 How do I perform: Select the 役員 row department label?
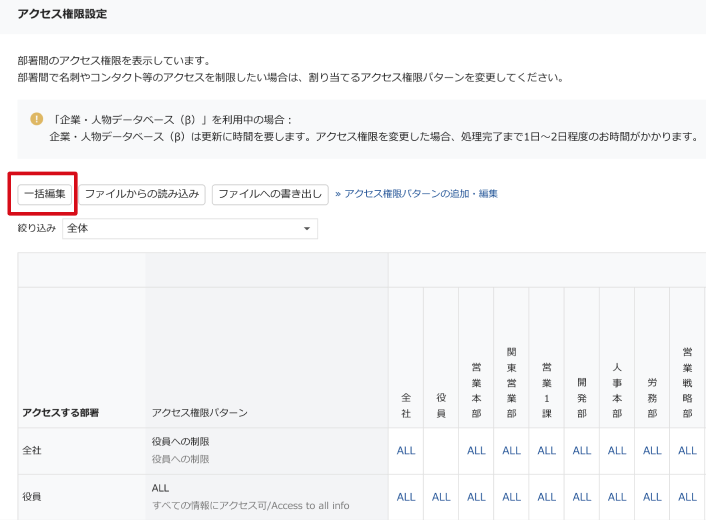pyautogui.click(x=32, y=497)
